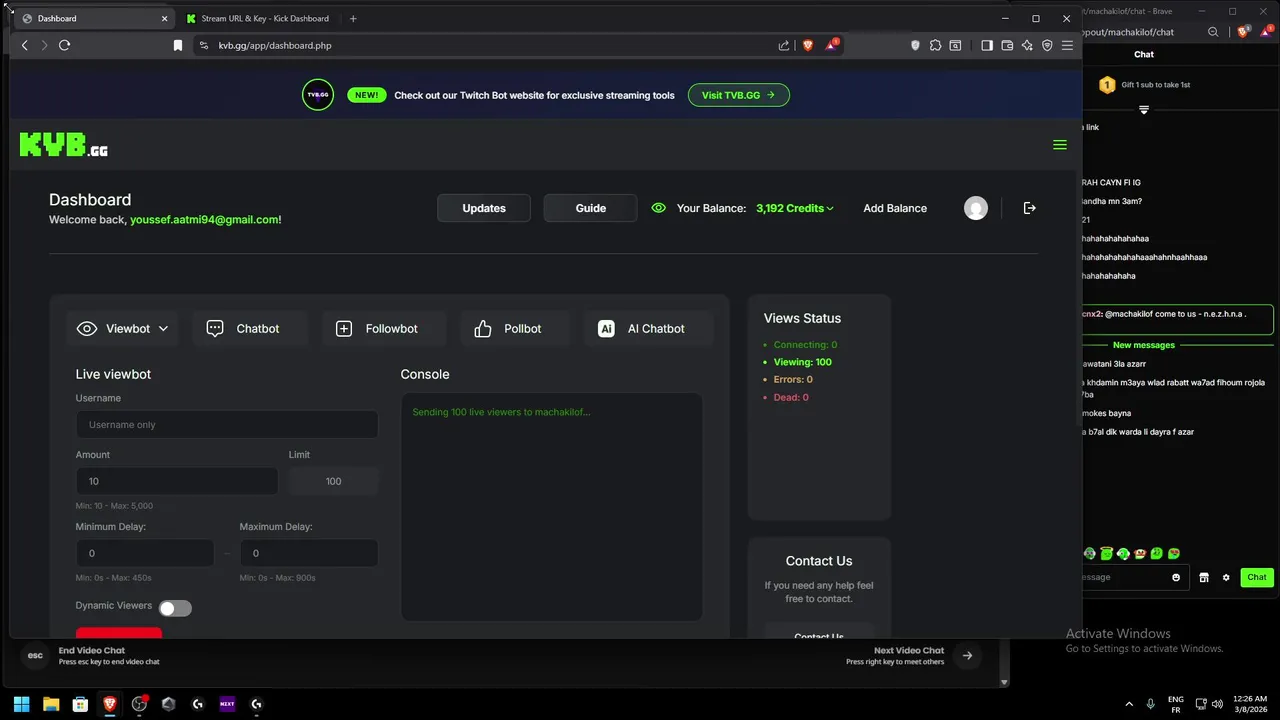The image size is (1280, 720).
Task: Click the TVB.GG round logo in banner
Action: [318, 95]
